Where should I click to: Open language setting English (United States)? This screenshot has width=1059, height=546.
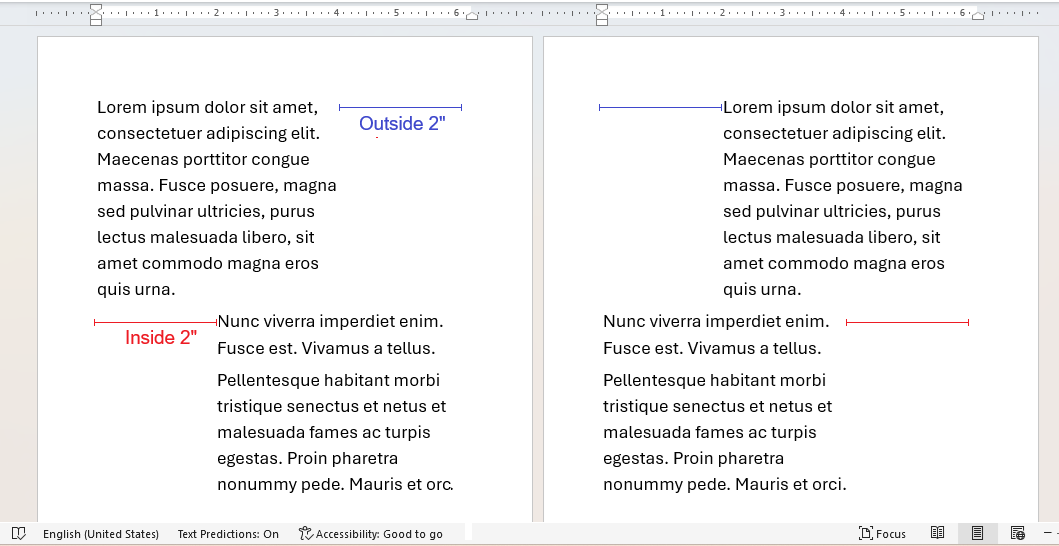pyautogui.click(x=101, y=534)
